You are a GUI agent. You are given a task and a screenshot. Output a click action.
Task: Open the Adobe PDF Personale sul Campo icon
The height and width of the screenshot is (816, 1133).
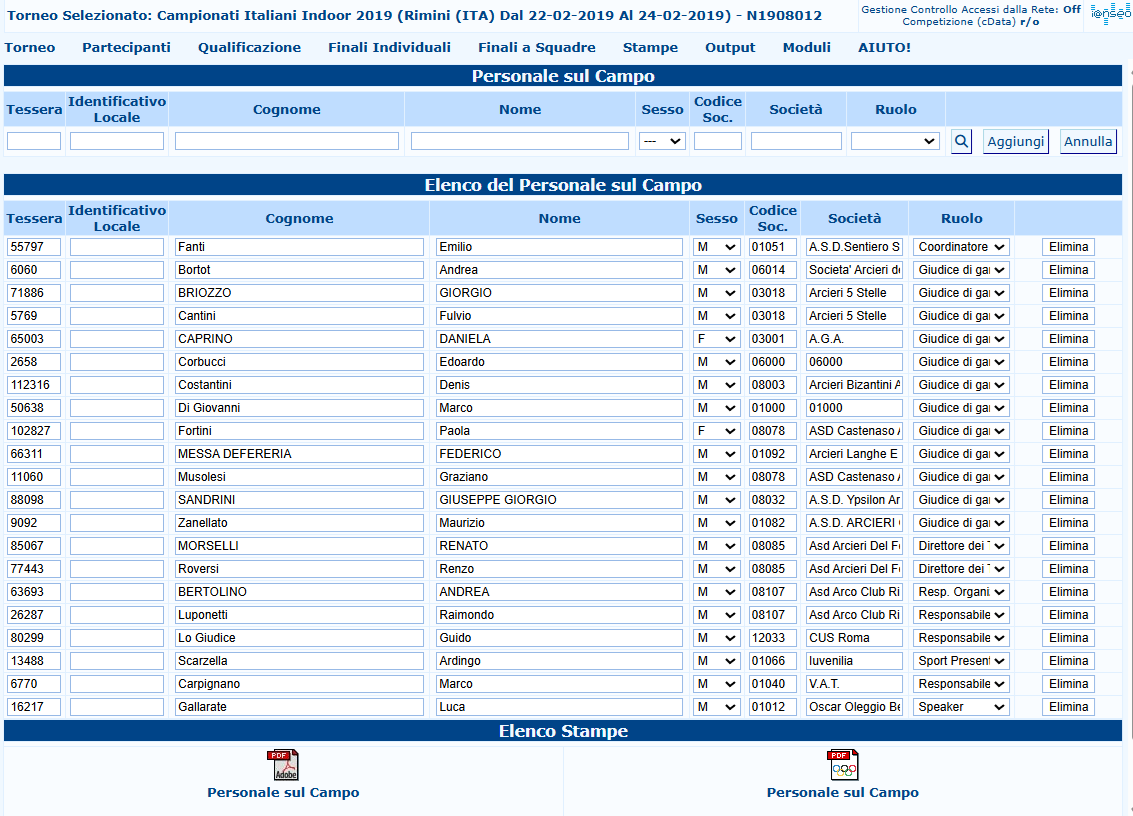tap(282, 765)
